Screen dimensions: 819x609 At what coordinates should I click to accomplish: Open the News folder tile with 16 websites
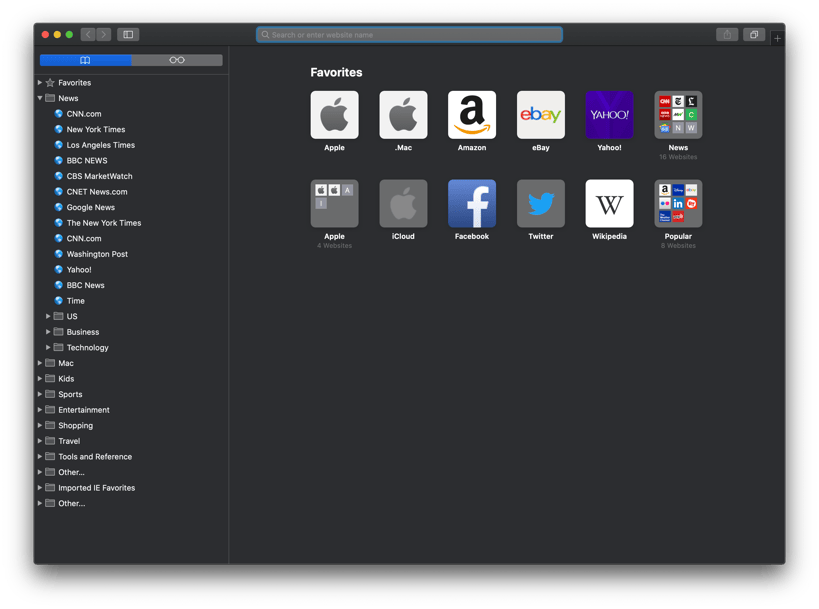coord(678,115)
